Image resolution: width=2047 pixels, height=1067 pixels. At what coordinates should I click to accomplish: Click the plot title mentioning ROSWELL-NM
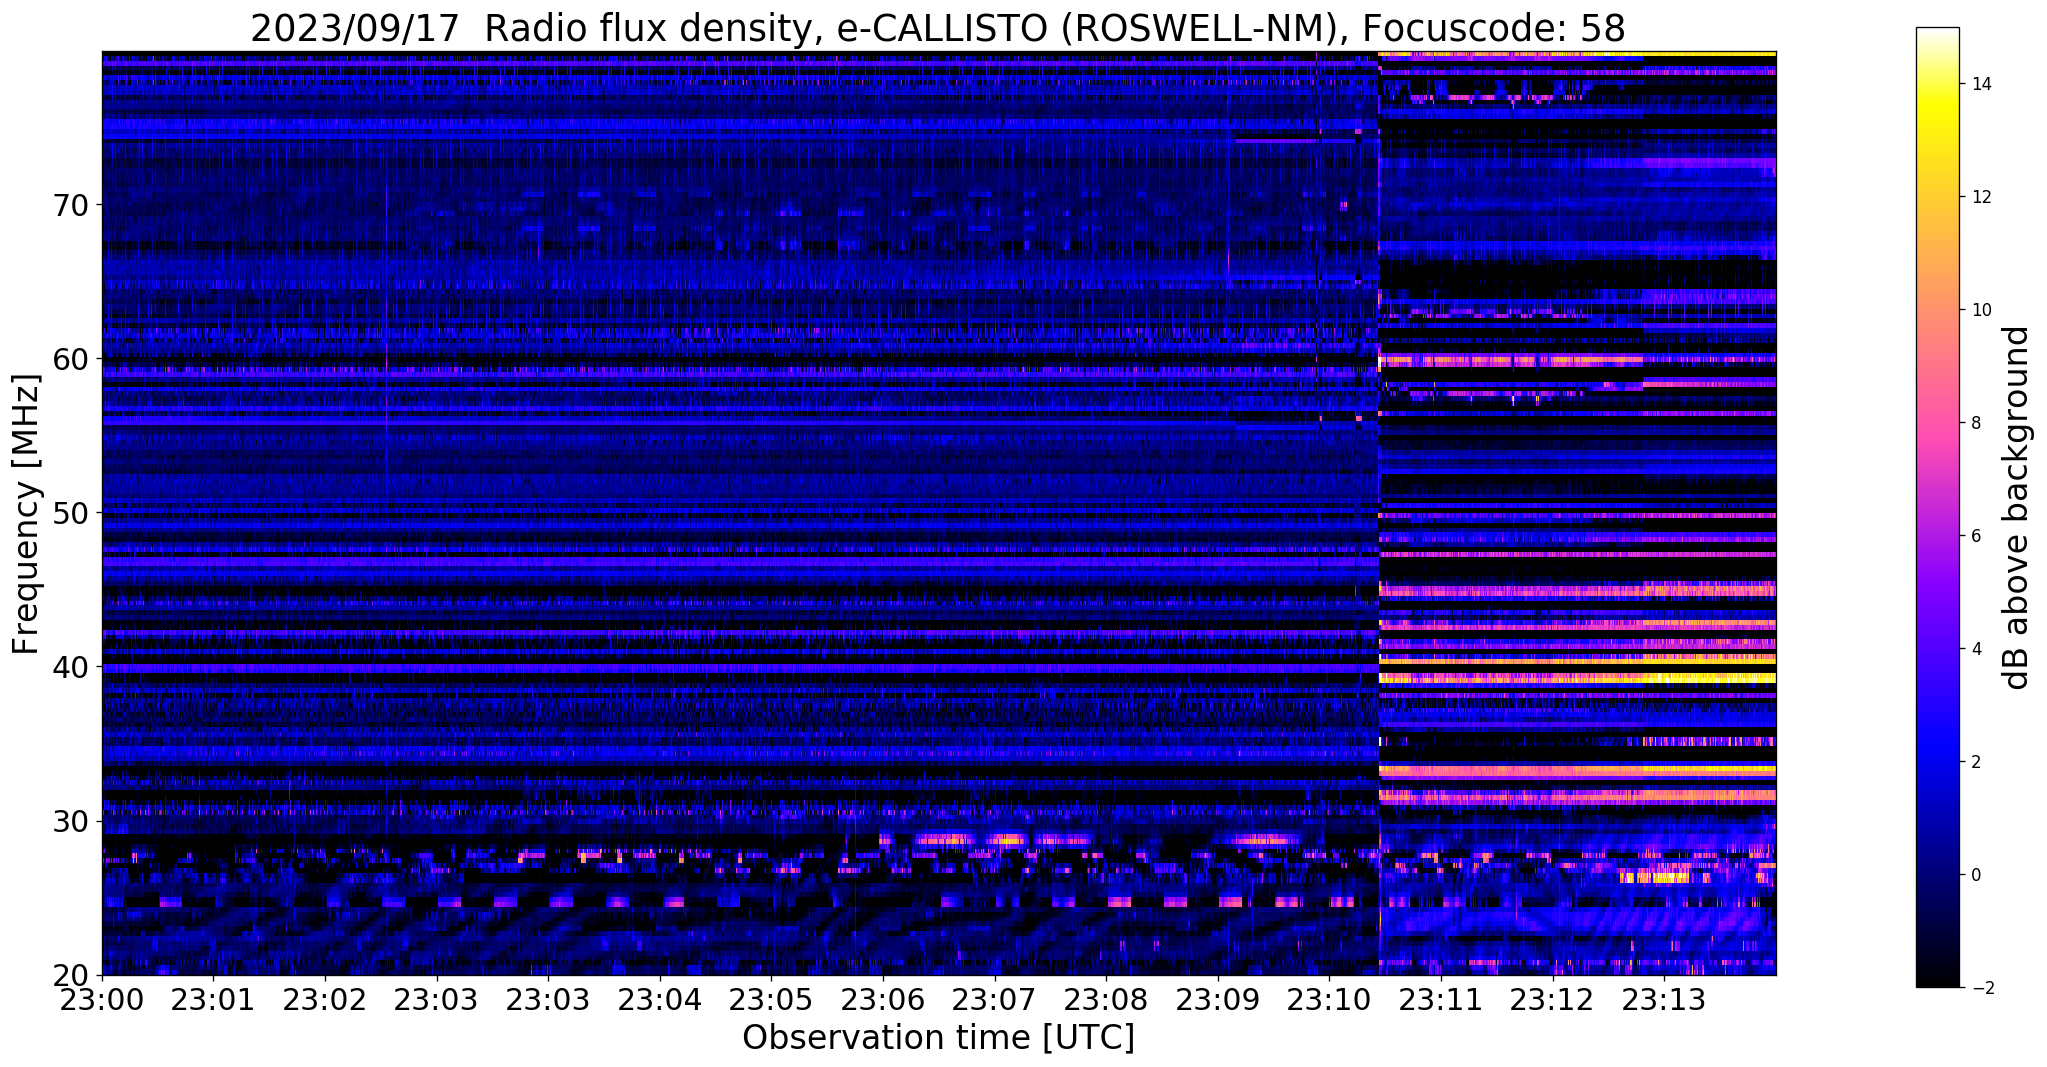coord(938,28)
